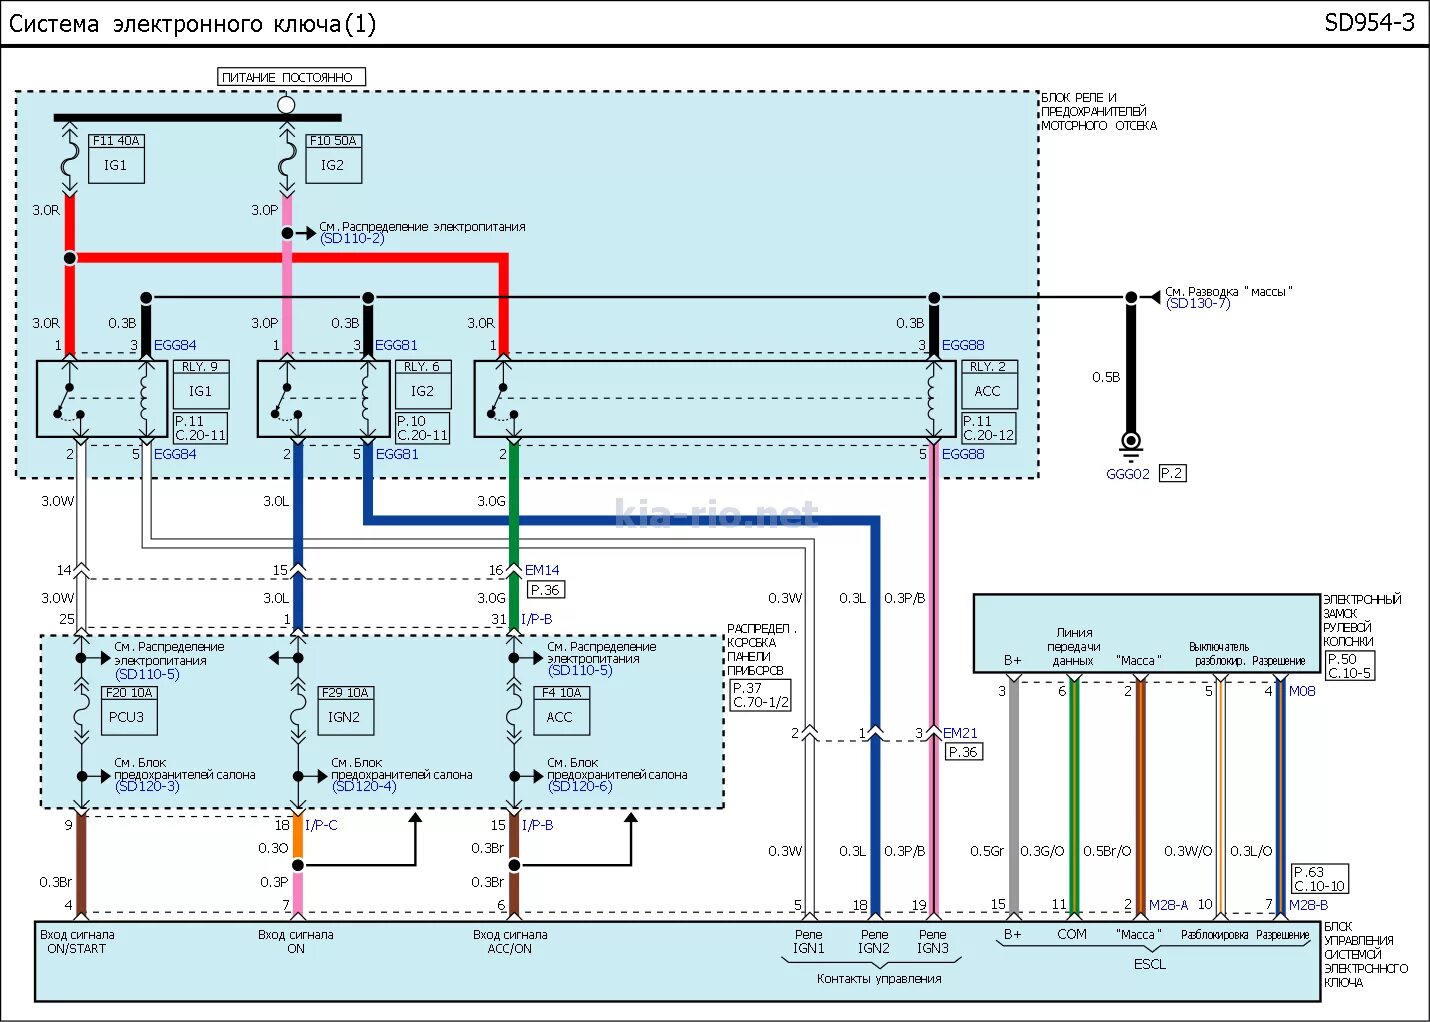Open the SD110-5 reference beside F4 ACC fuse
The image size is (1430, 1022).
tap(580, 670)
